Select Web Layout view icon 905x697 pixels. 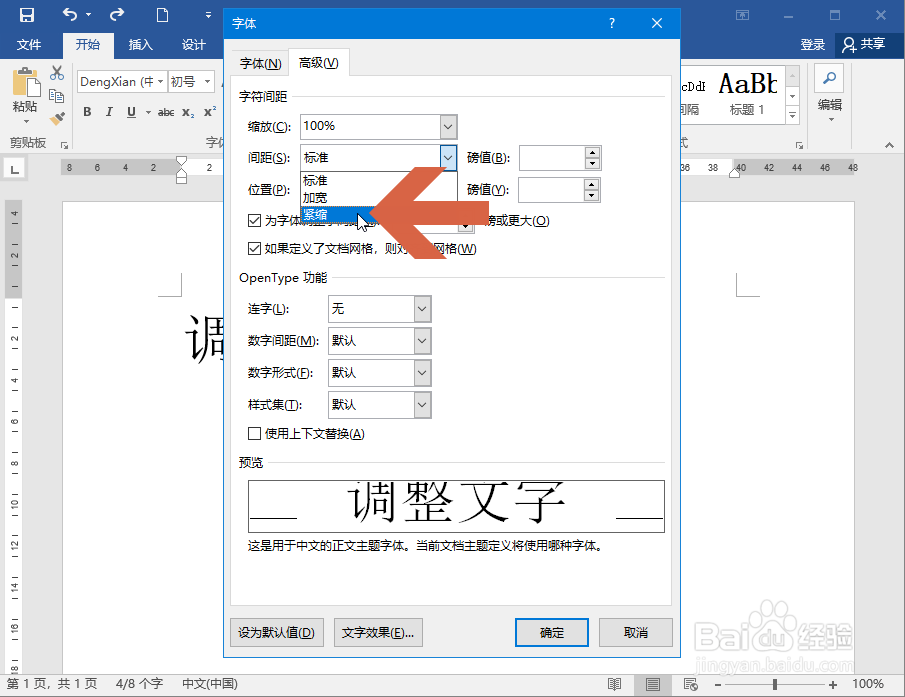pos(690,684)
